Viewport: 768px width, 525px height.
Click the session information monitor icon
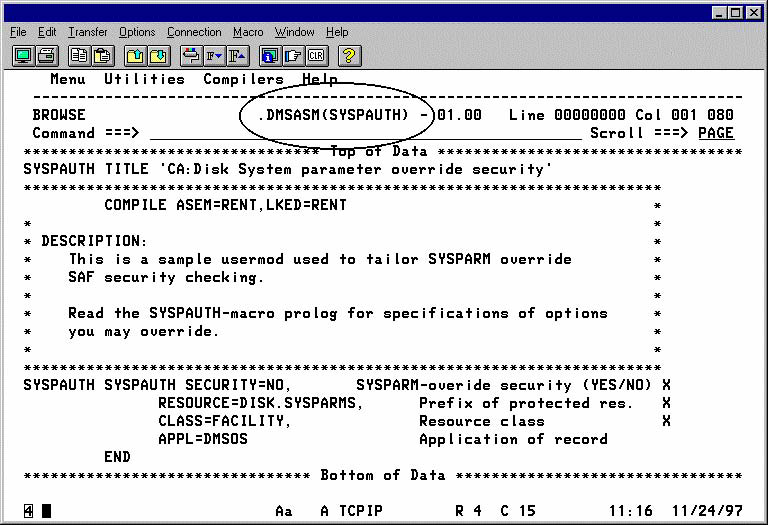pyautogui.click(x=269, y=56)
